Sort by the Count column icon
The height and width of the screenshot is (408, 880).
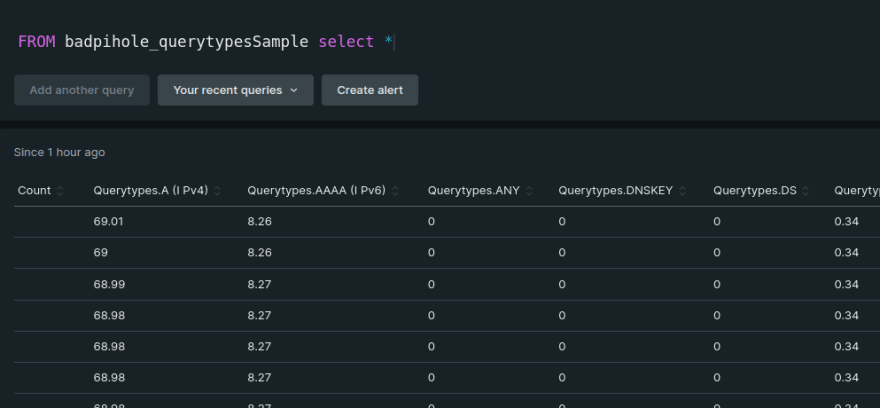60,191
